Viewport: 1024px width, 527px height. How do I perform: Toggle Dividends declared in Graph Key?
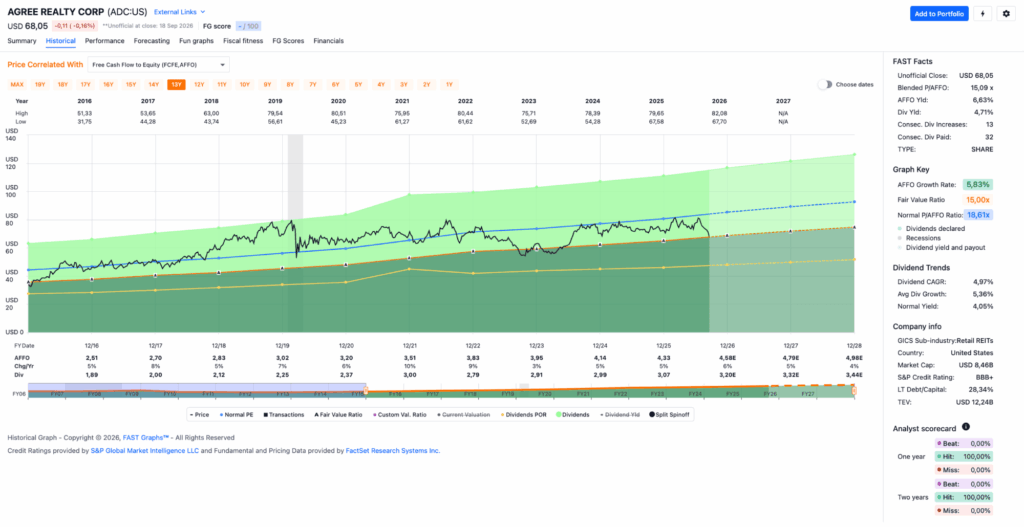click(x=931, y=229)
